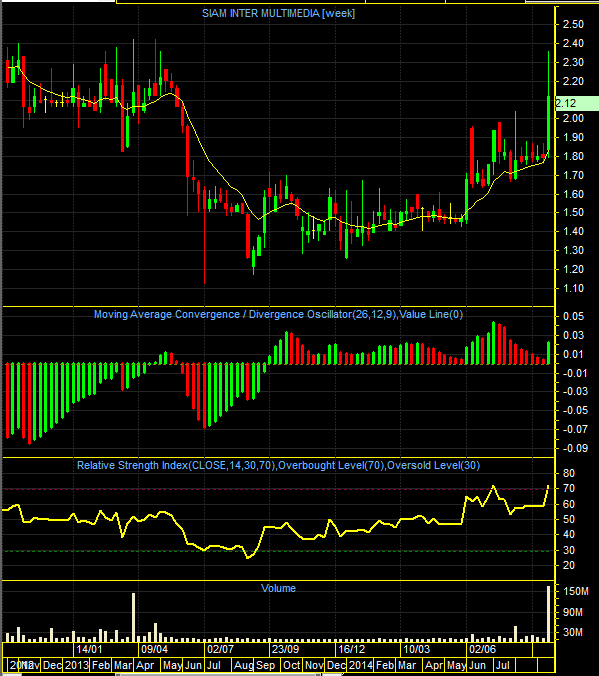Screen dimensions: 599x676
Task: Click the 1.50 price axis label
Action: pos(573,213)
